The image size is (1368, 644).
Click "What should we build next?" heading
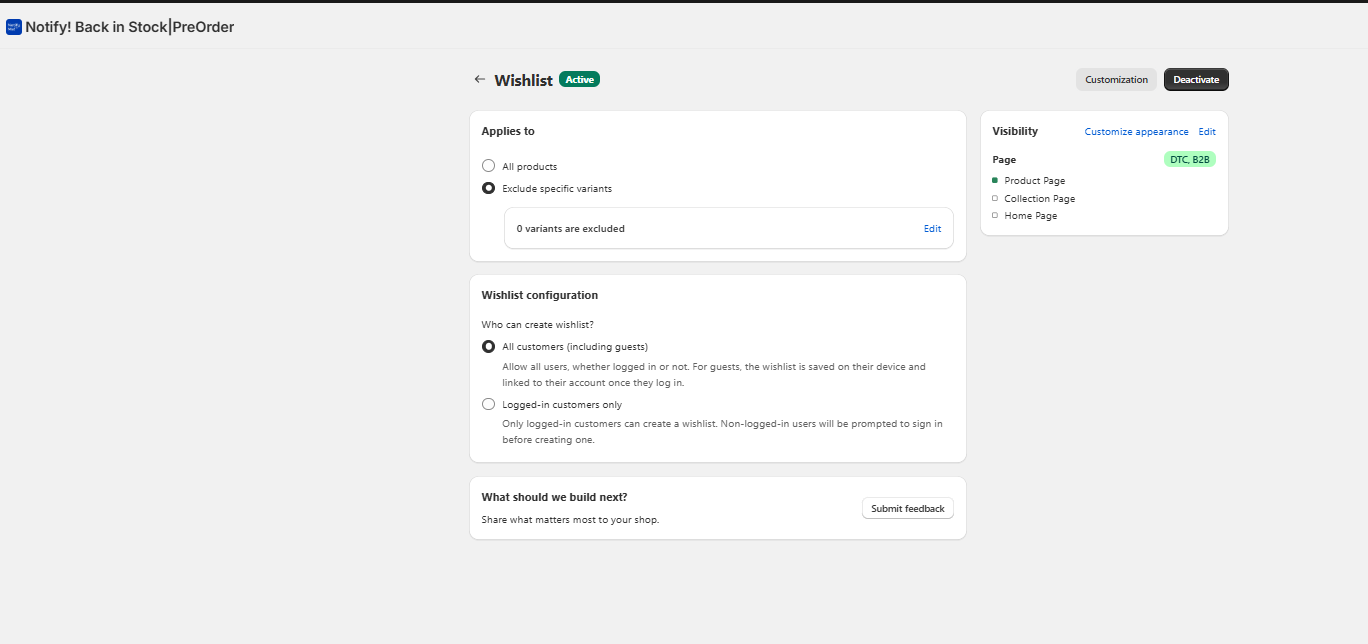pyautogui.click(x=554, y=497)
